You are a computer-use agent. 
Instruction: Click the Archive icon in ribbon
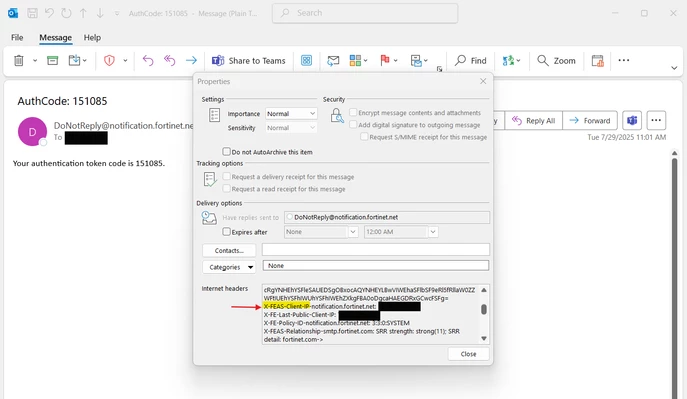pyautogui.click(x=53, y=60)
